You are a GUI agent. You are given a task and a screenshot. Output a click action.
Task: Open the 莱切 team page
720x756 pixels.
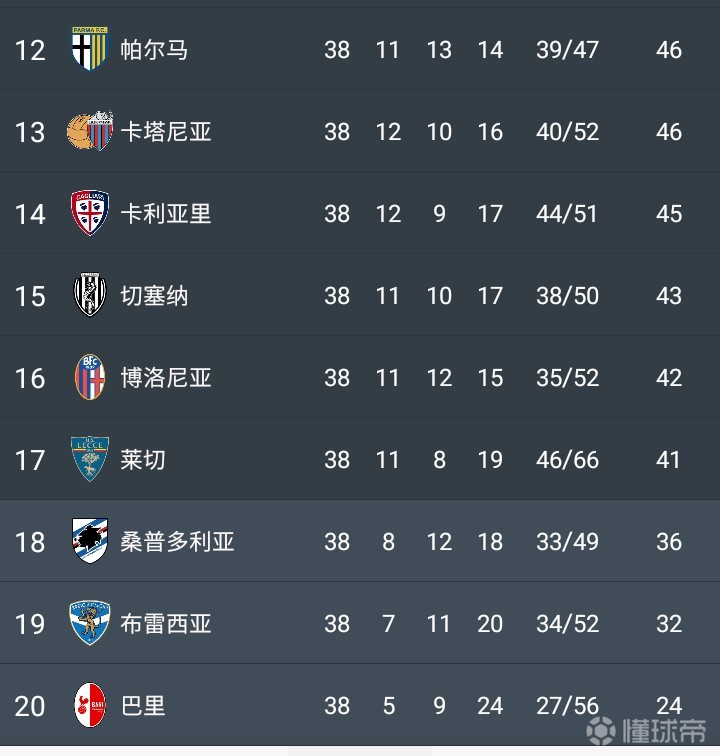tap(143, 459)
